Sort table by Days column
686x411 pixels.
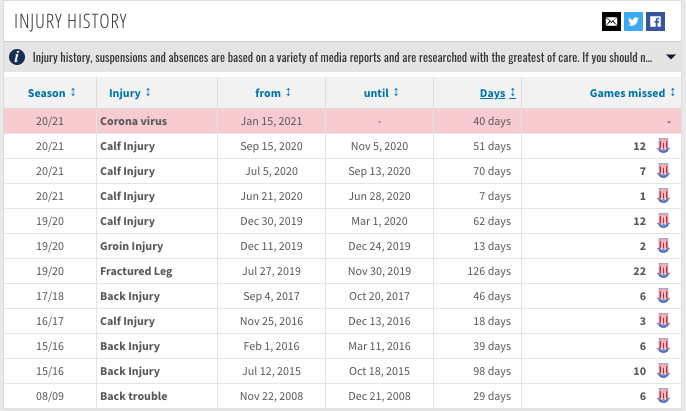[497, 93]
